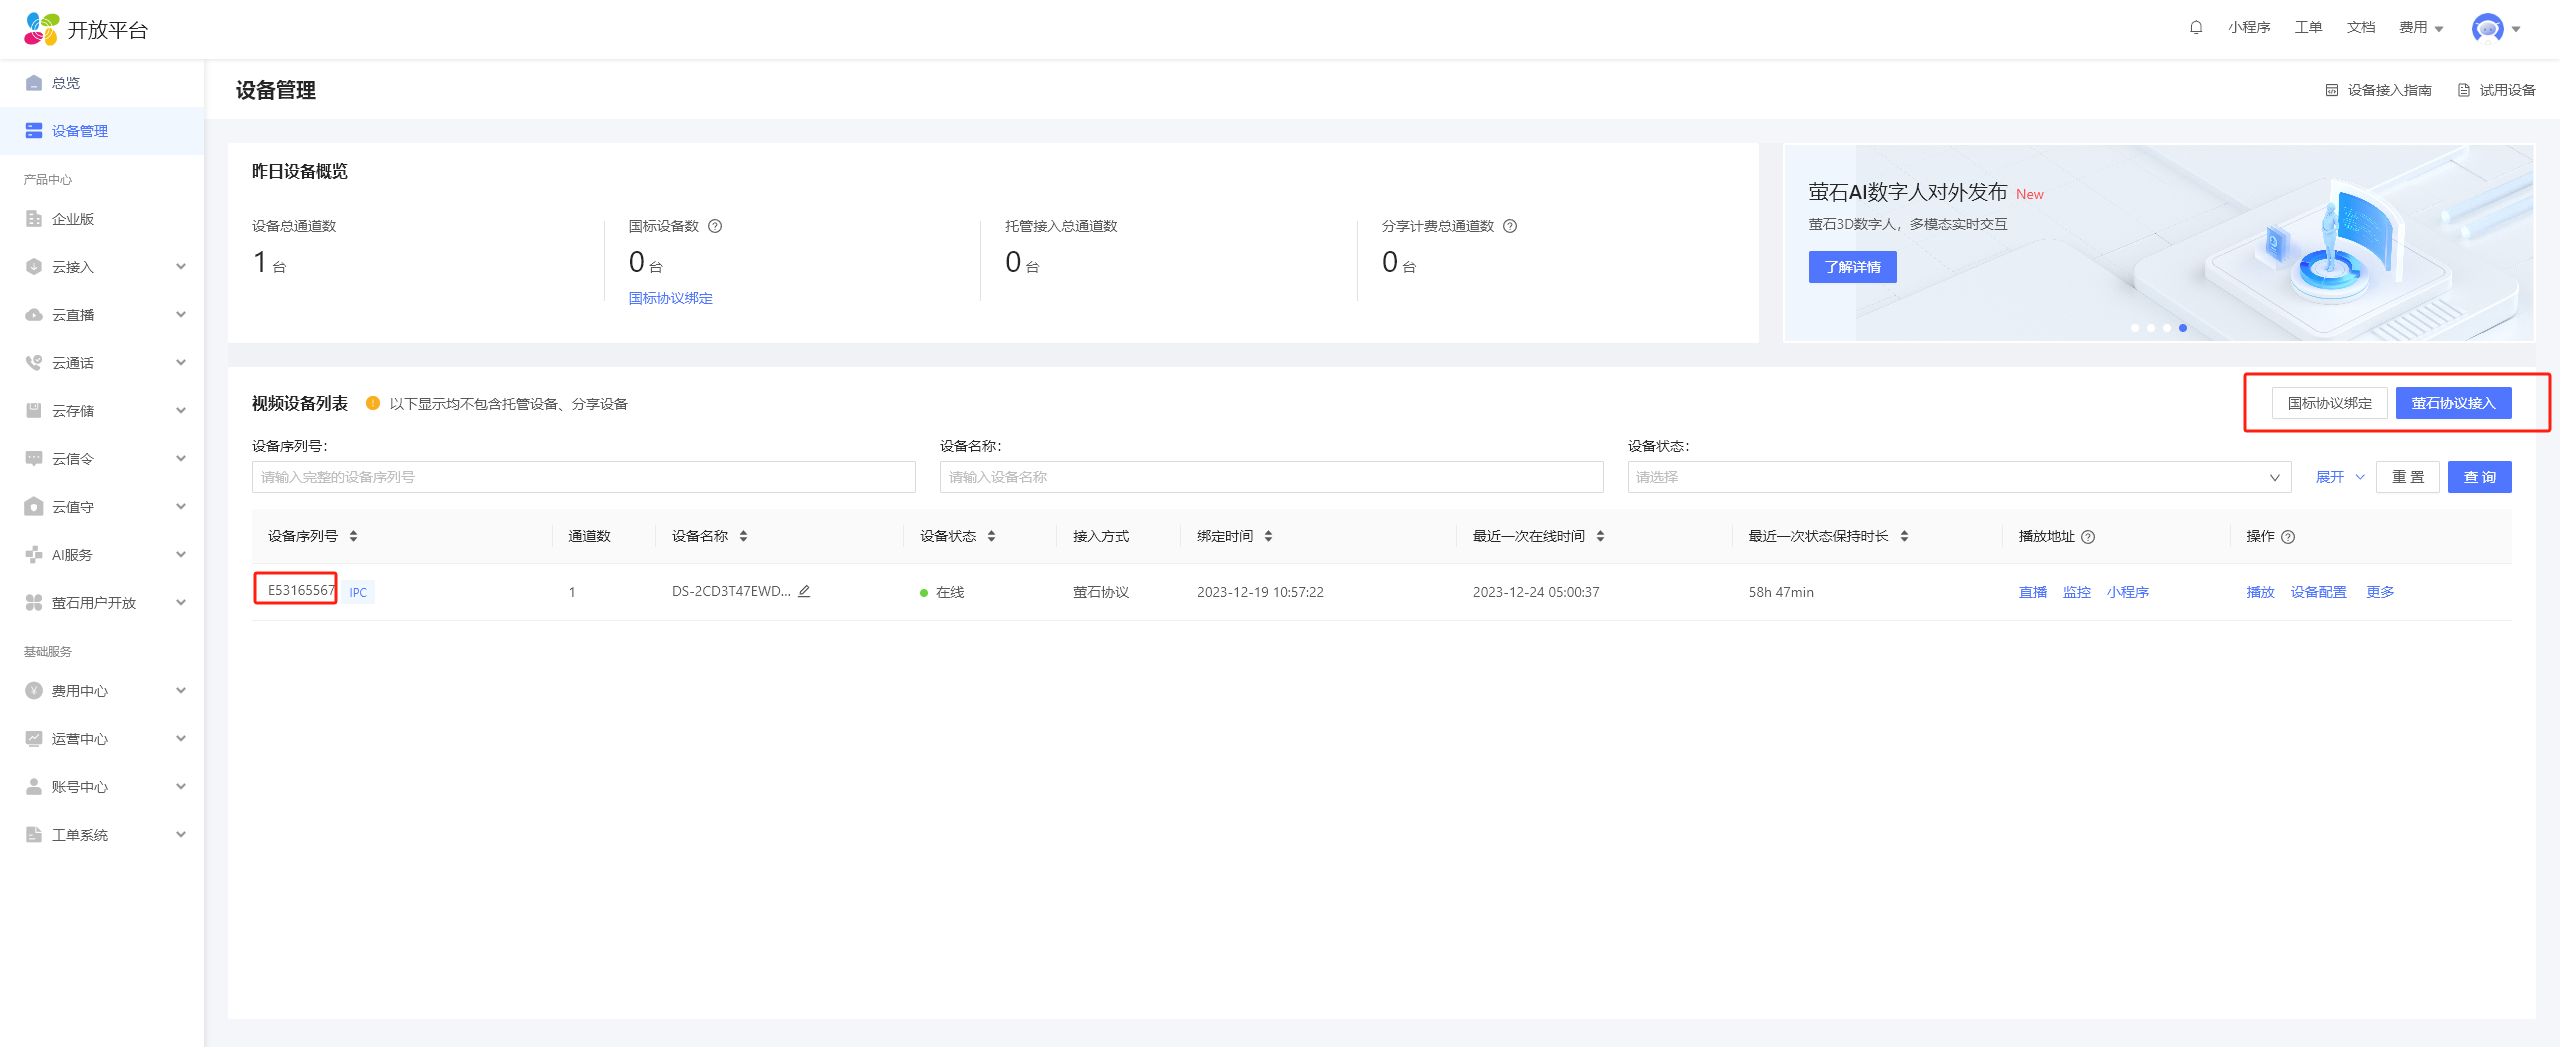Click the 查询 search button
The width and height of the screenshot is (2560, 1047).
[x=2479, y=477]
